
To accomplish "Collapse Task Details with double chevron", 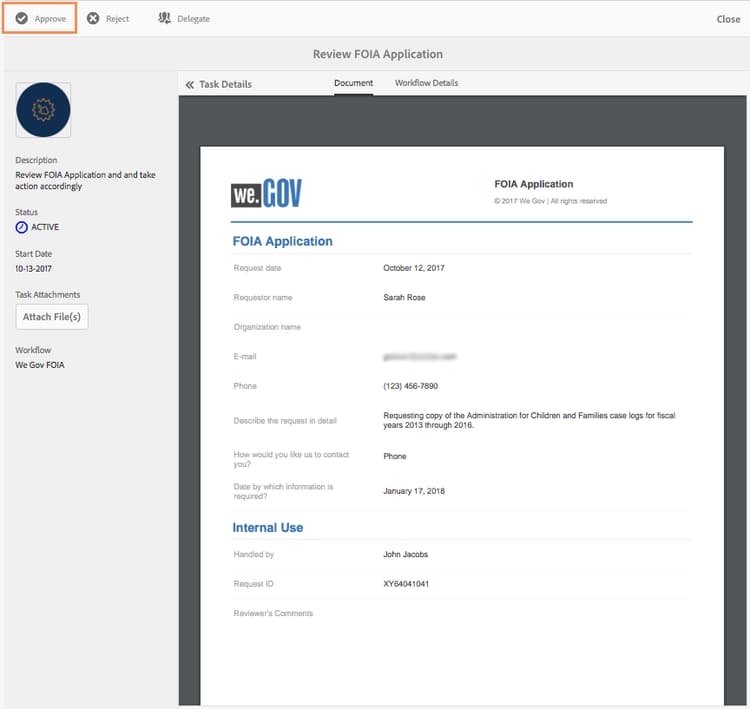I will pos(190,85).
